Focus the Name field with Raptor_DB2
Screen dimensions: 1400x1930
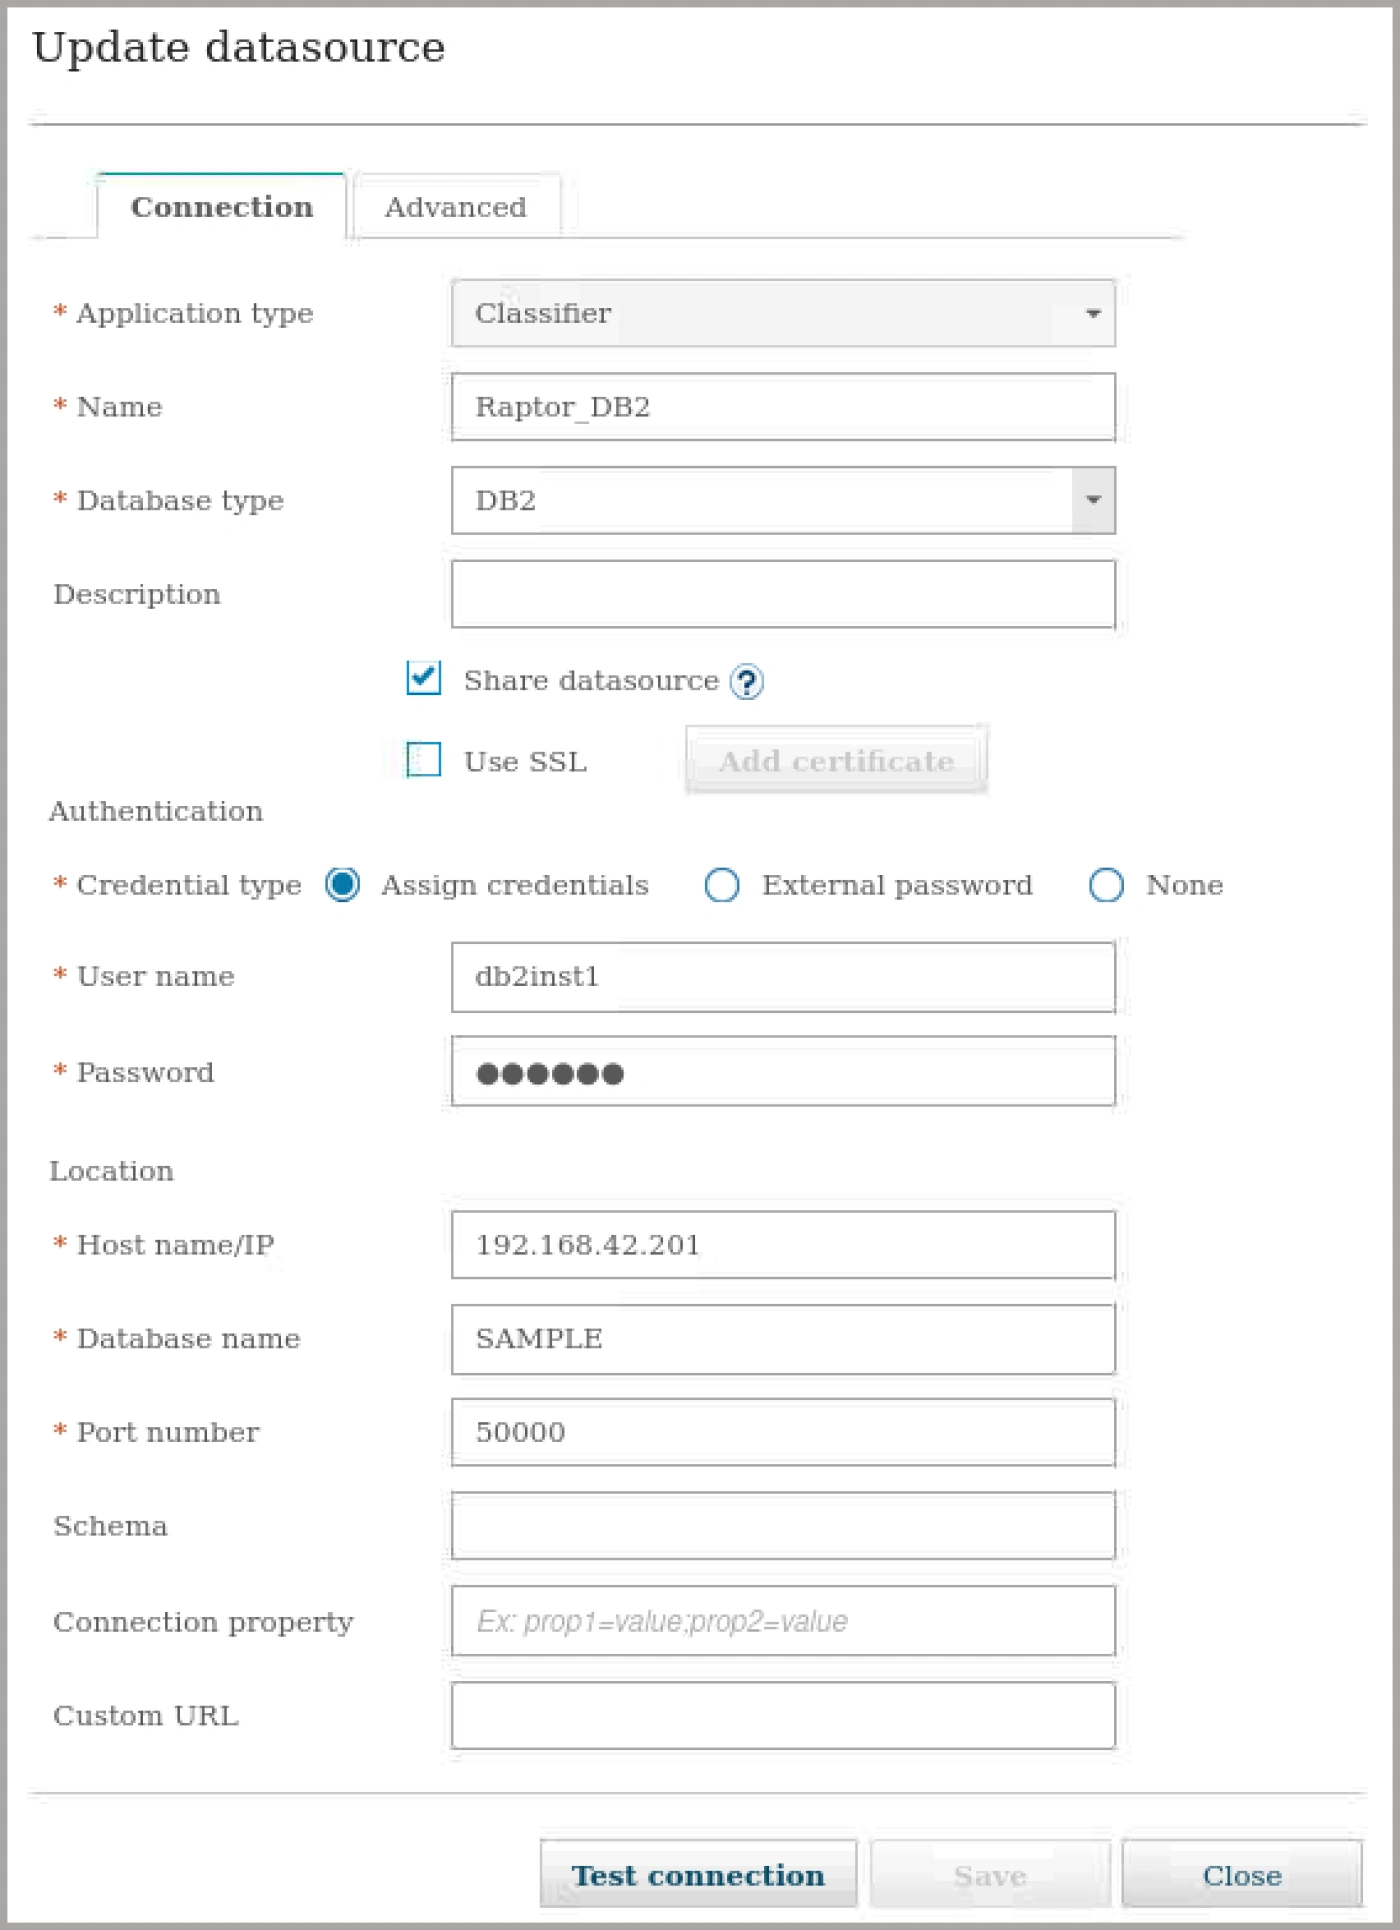(x=783, y=407)
